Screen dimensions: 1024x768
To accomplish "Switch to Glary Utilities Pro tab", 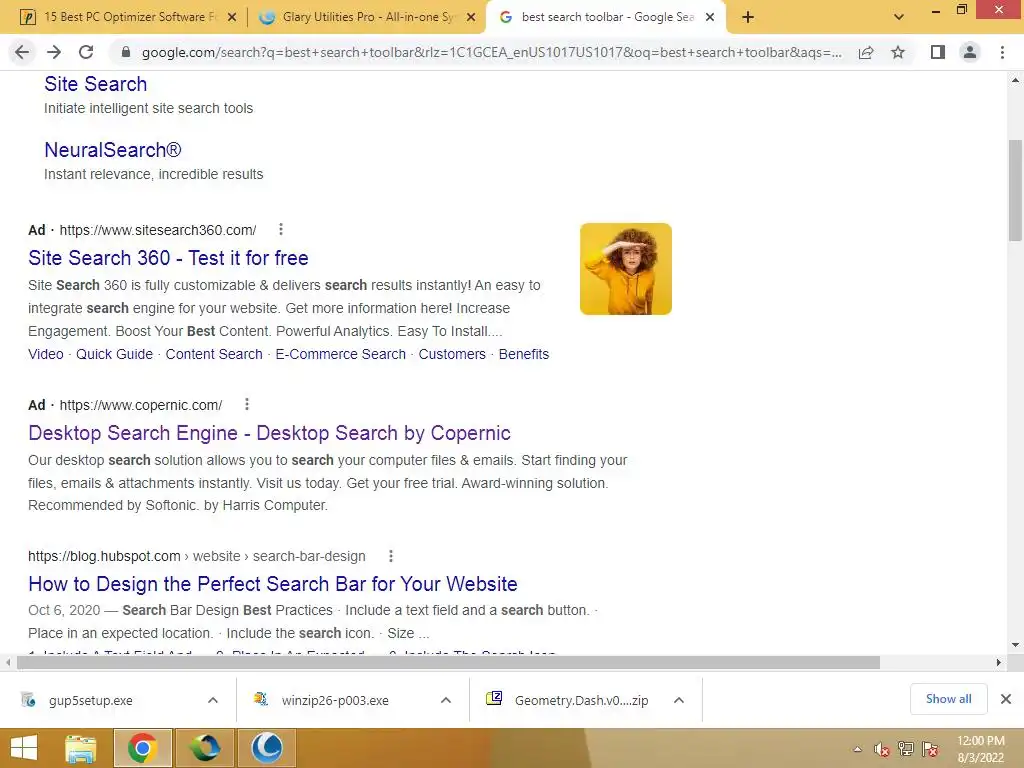I will 366,17.
